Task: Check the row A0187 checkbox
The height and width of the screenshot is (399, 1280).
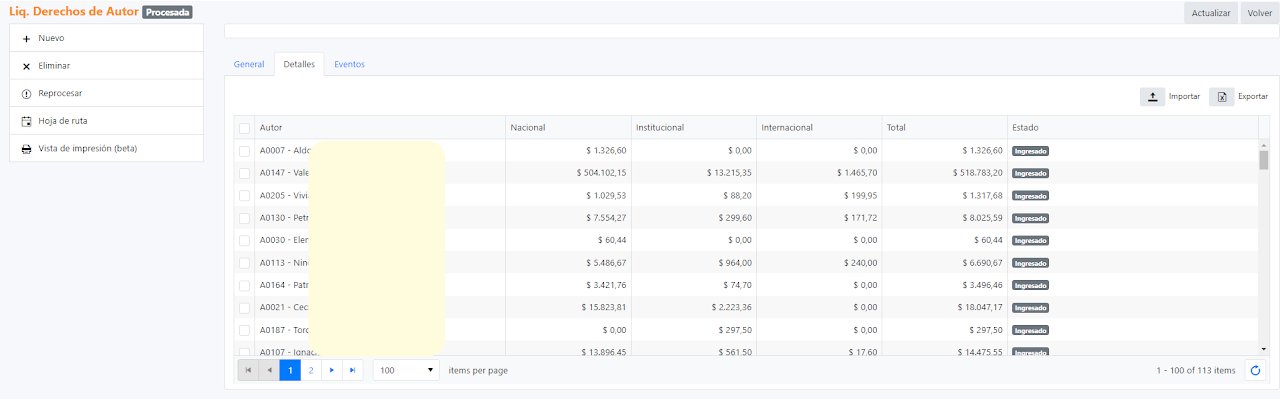Action: [244, 330]
